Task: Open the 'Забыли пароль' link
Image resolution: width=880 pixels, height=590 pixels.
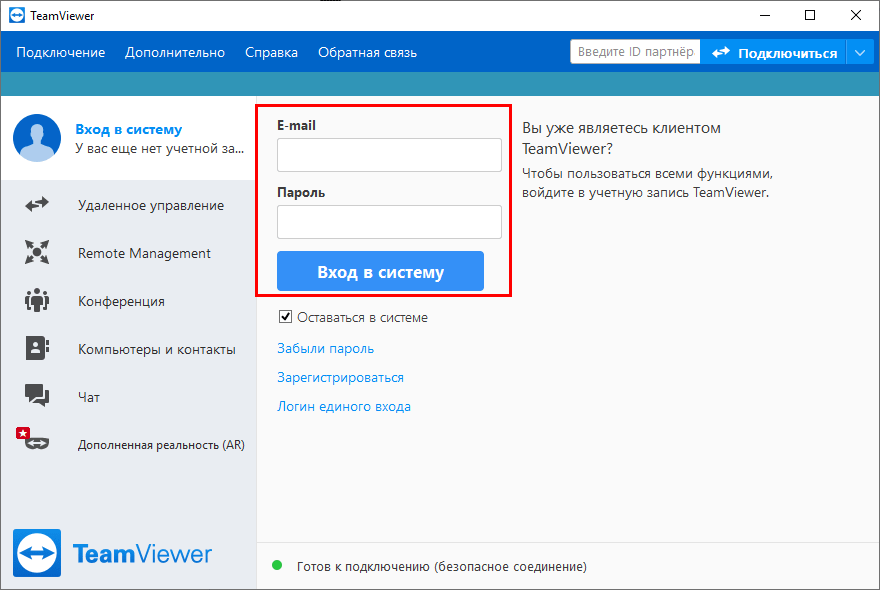Action: [x=326, y=349]
